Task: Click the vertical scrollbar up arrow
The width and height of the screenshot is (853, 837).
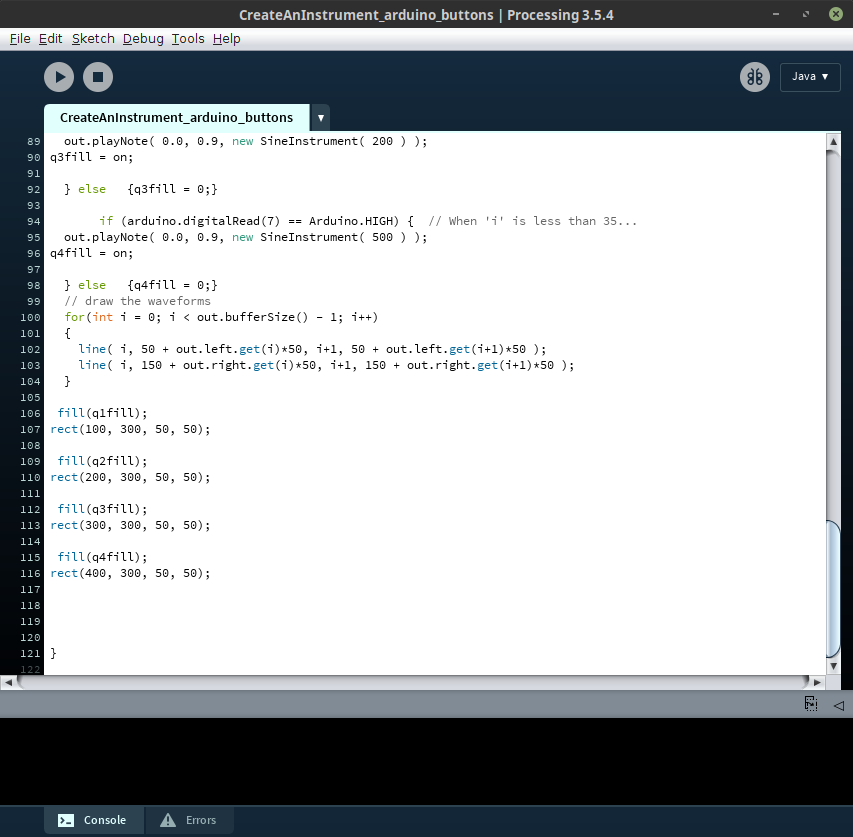Action: coord(833,141)
